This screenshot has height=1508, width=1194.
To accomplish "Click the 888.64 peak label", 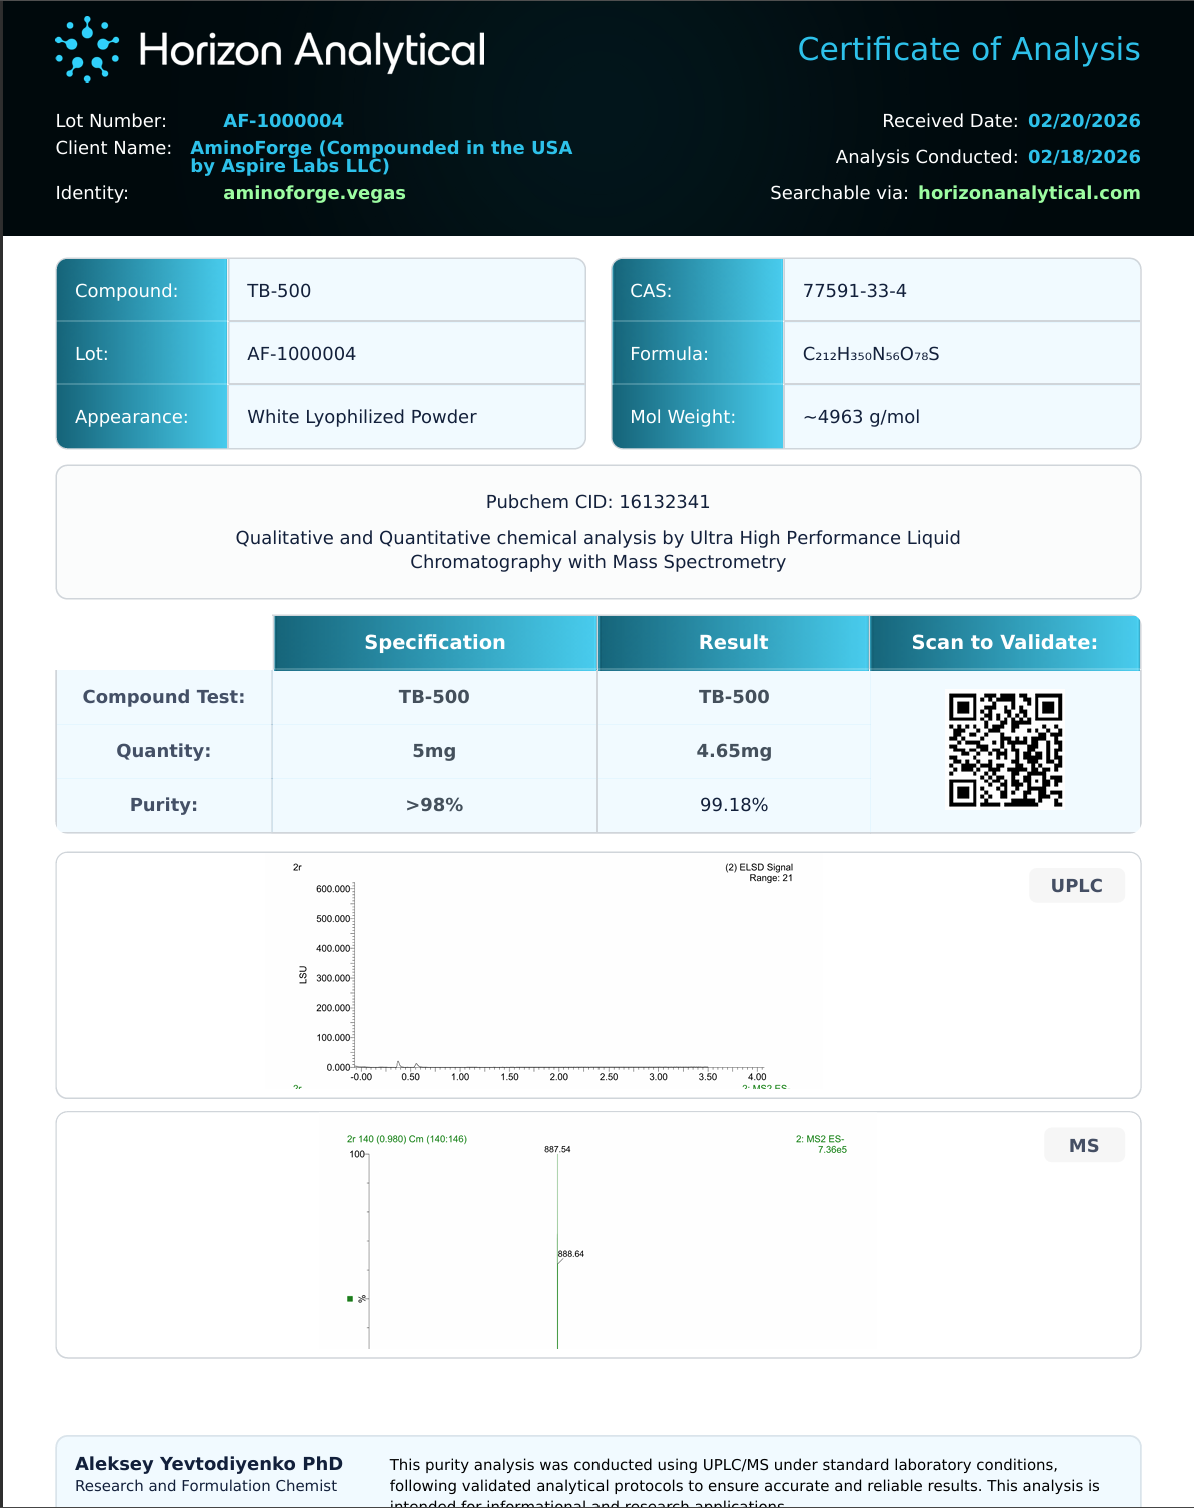I will point(571,1253).
